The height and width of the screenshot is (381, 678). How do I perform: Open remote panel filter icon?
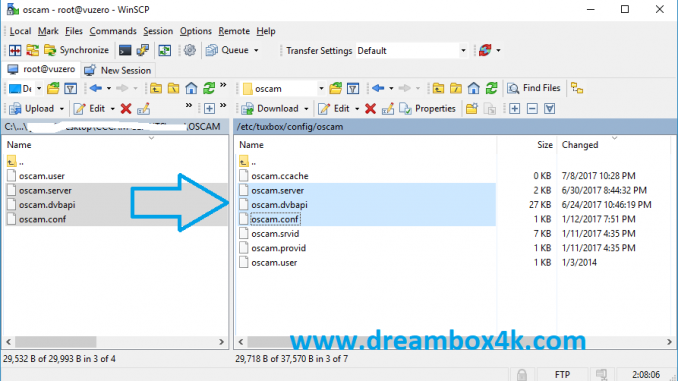coord(353,88)
